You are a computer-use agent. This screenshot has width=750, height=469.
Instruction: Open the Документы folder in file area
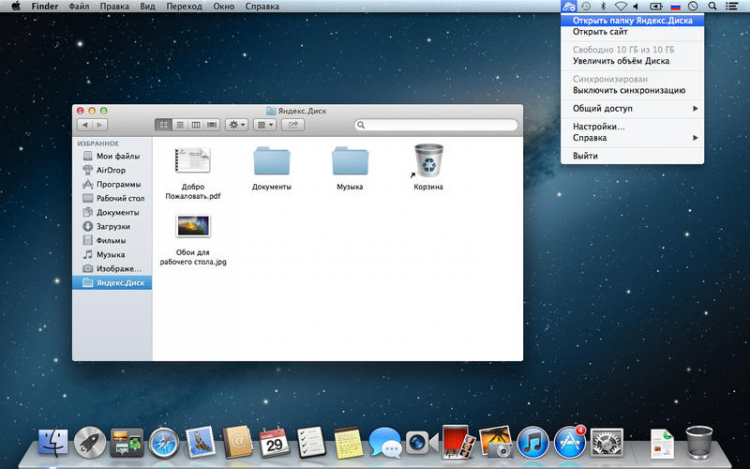point(271,162)
